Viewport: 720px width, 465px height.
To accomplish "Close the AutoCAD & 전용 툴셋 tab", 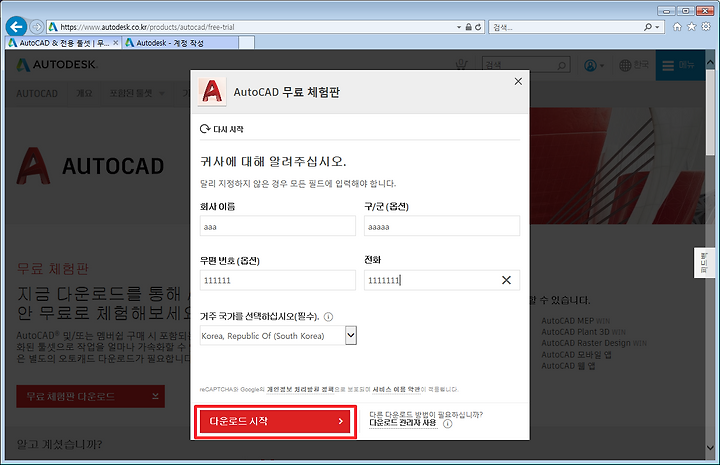I will coord(116,43).
